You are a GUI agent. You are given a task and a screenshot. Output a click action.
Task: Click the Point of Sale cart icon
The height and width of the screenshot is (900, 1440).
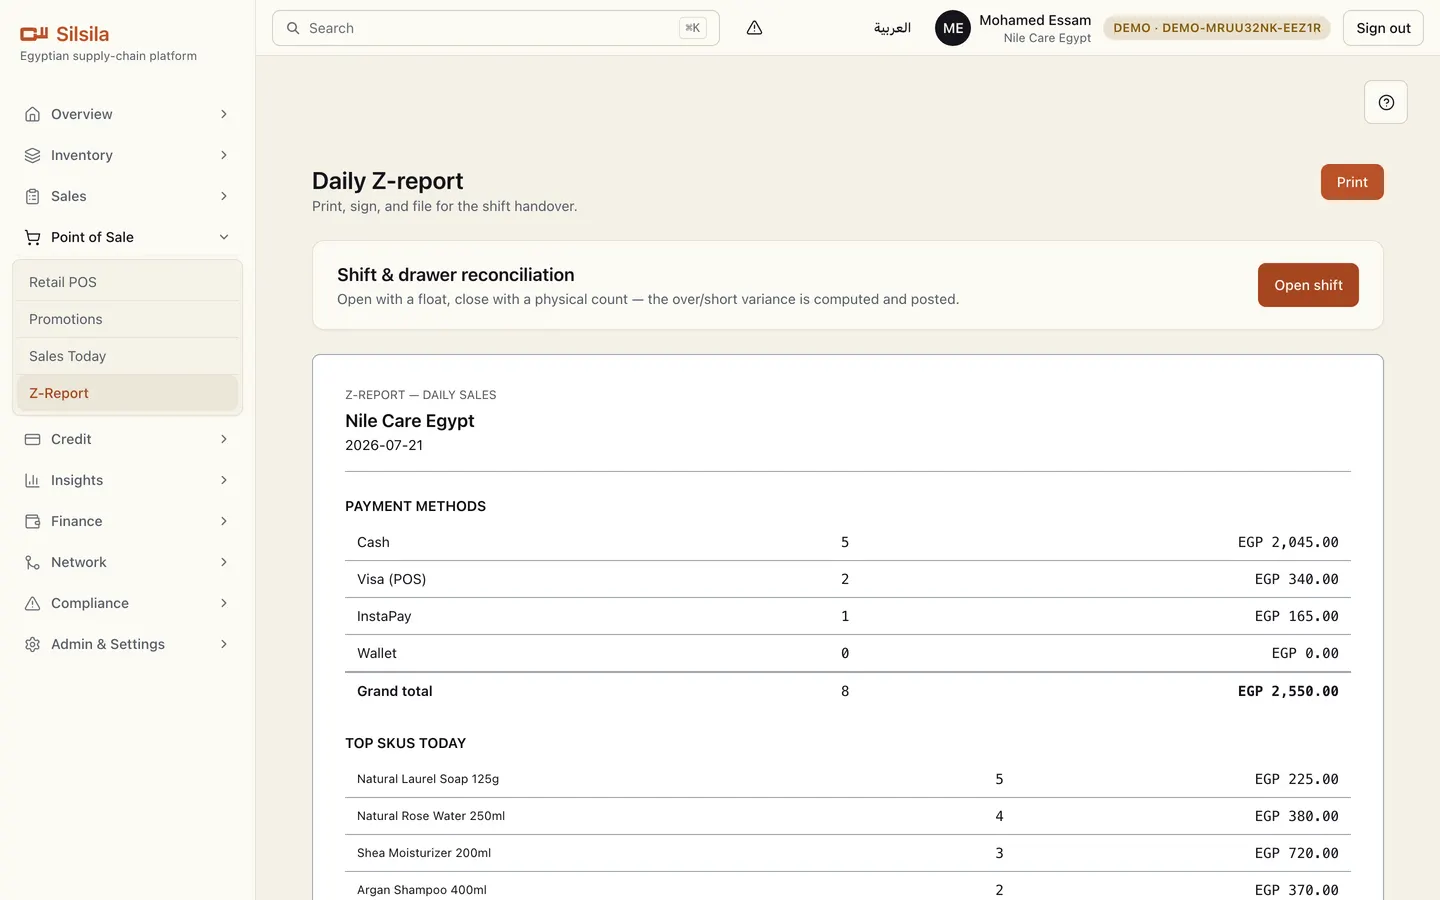coord(33,237)
